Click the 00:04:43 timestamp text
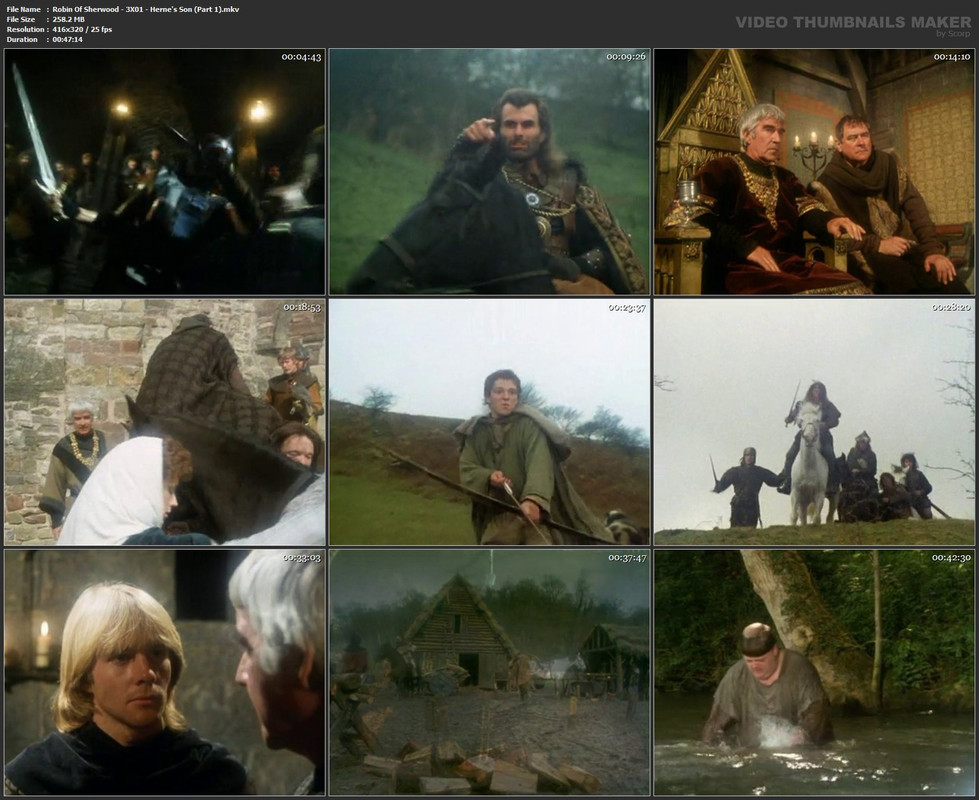The height and width of the screenshot is (800, 979). (x=301, y=57)
